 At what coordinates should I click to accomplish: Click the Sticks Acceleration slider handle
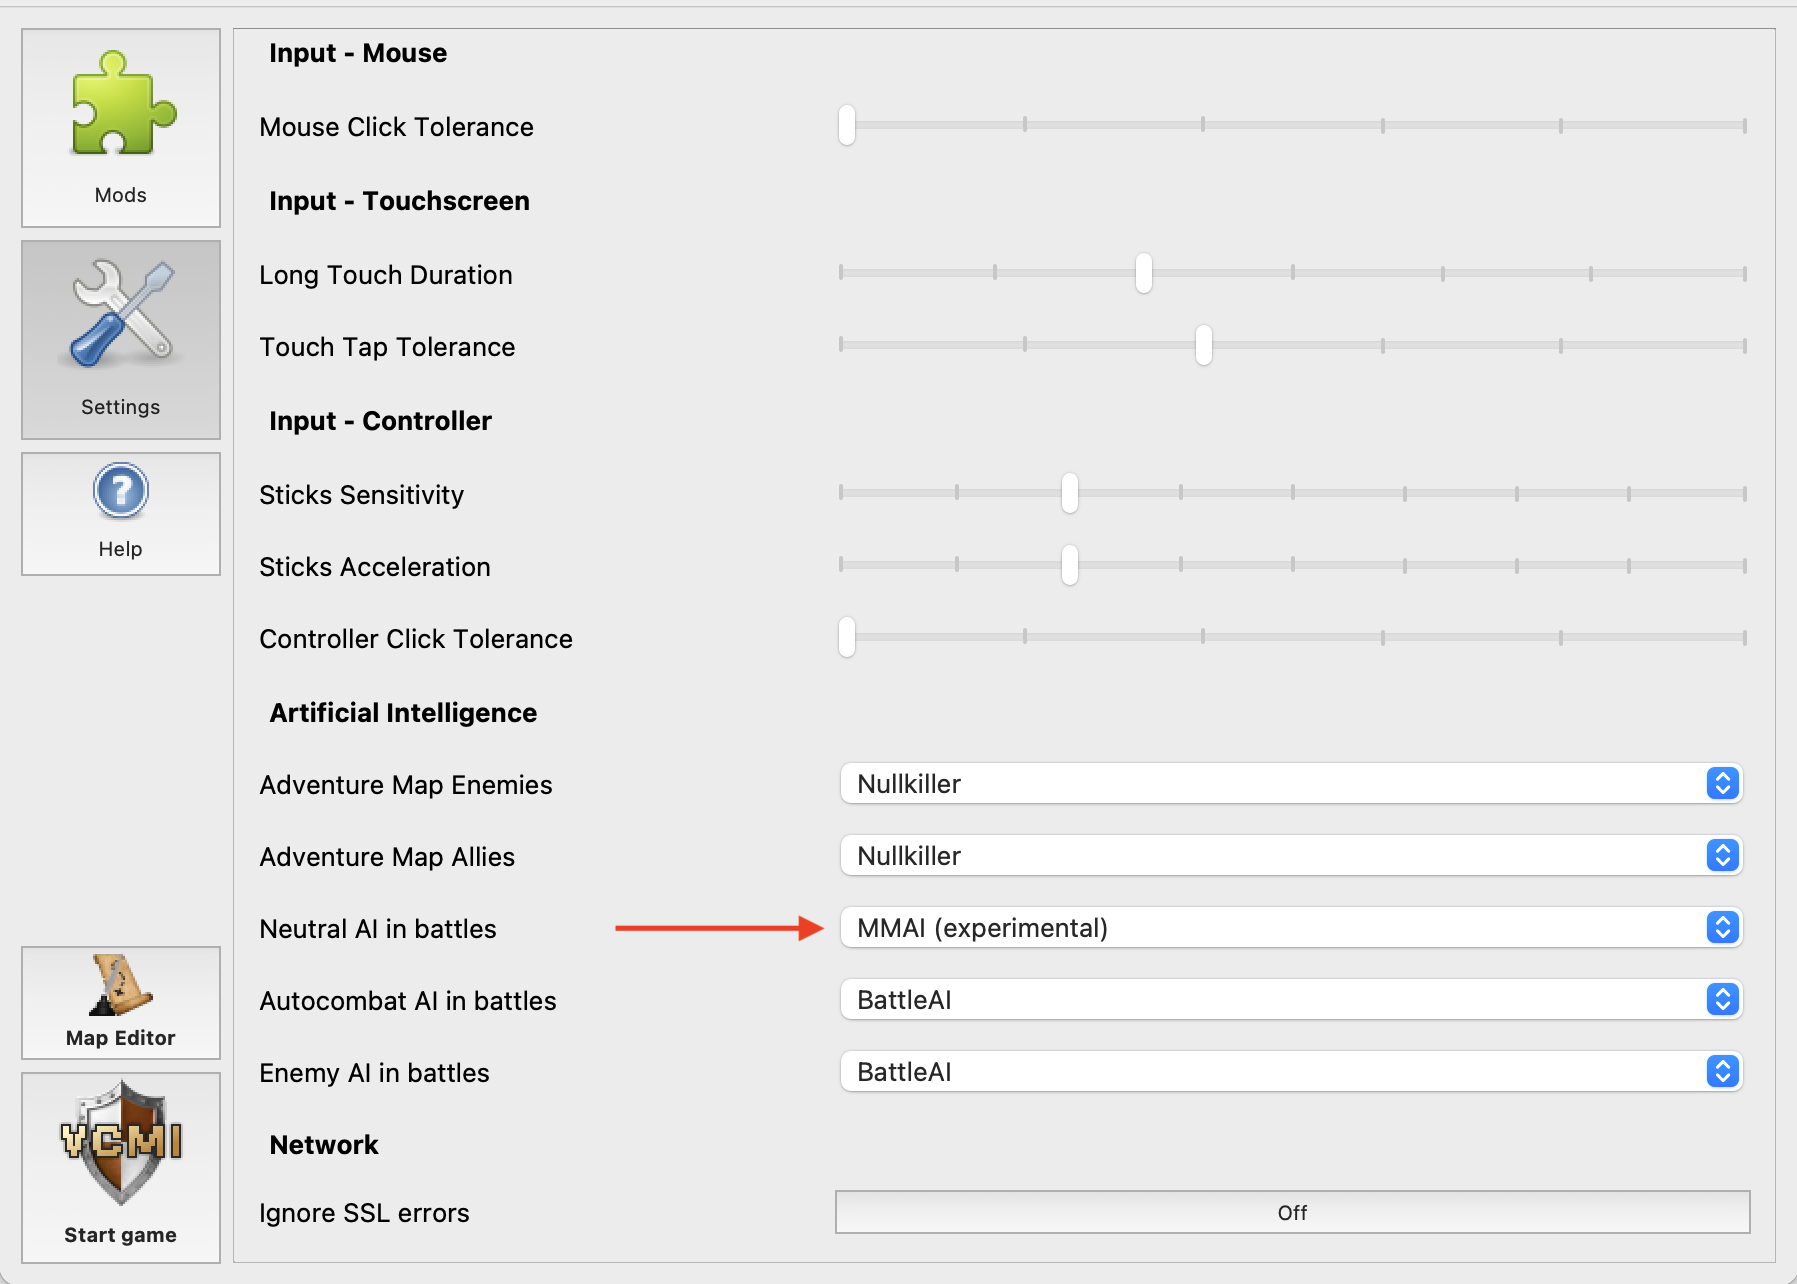[1069, 565]
